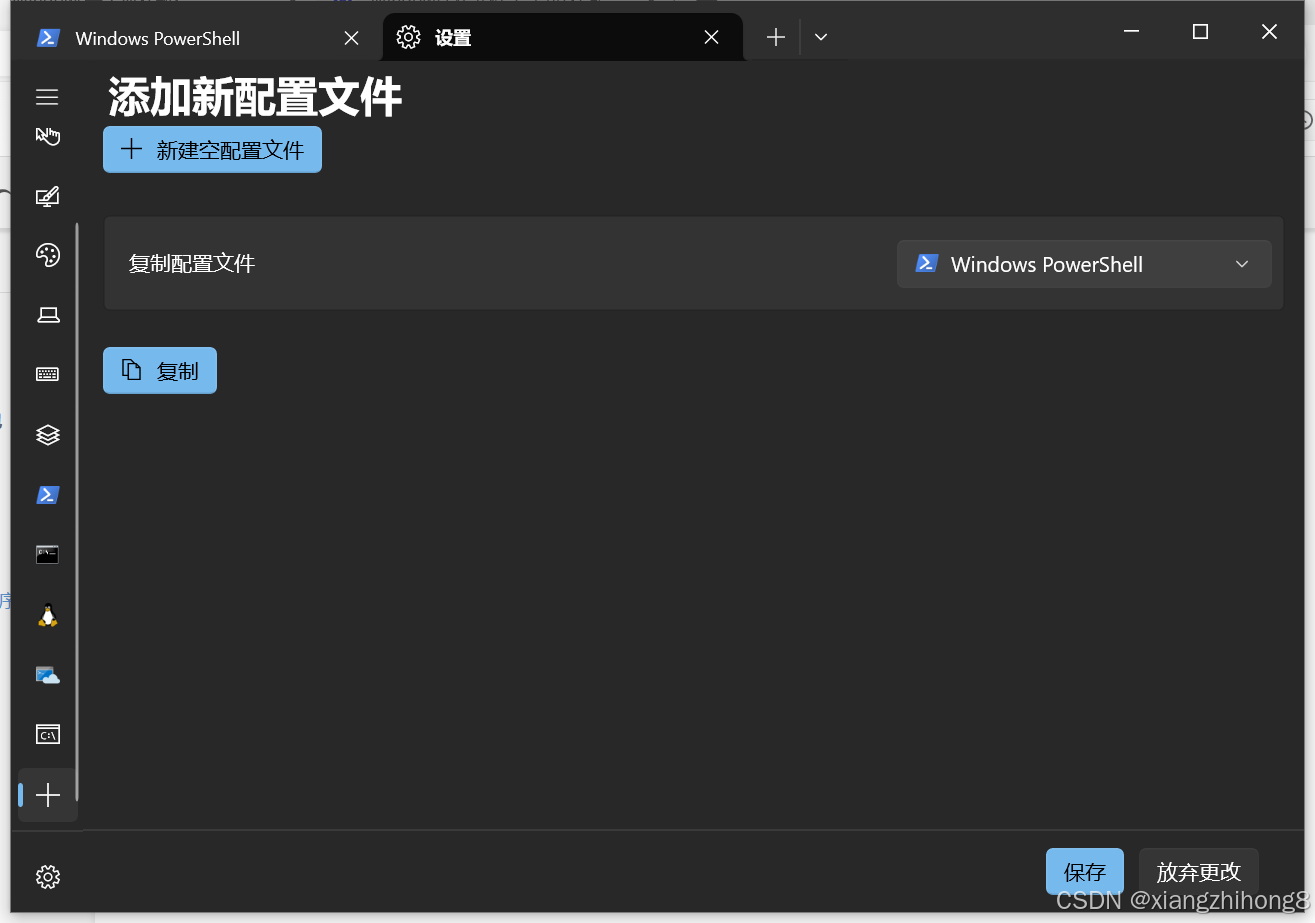Viewport: 1315px width, 923px height.
Task: Select the Command Prompt profile icon in sidebar
Action: point(47,554)
